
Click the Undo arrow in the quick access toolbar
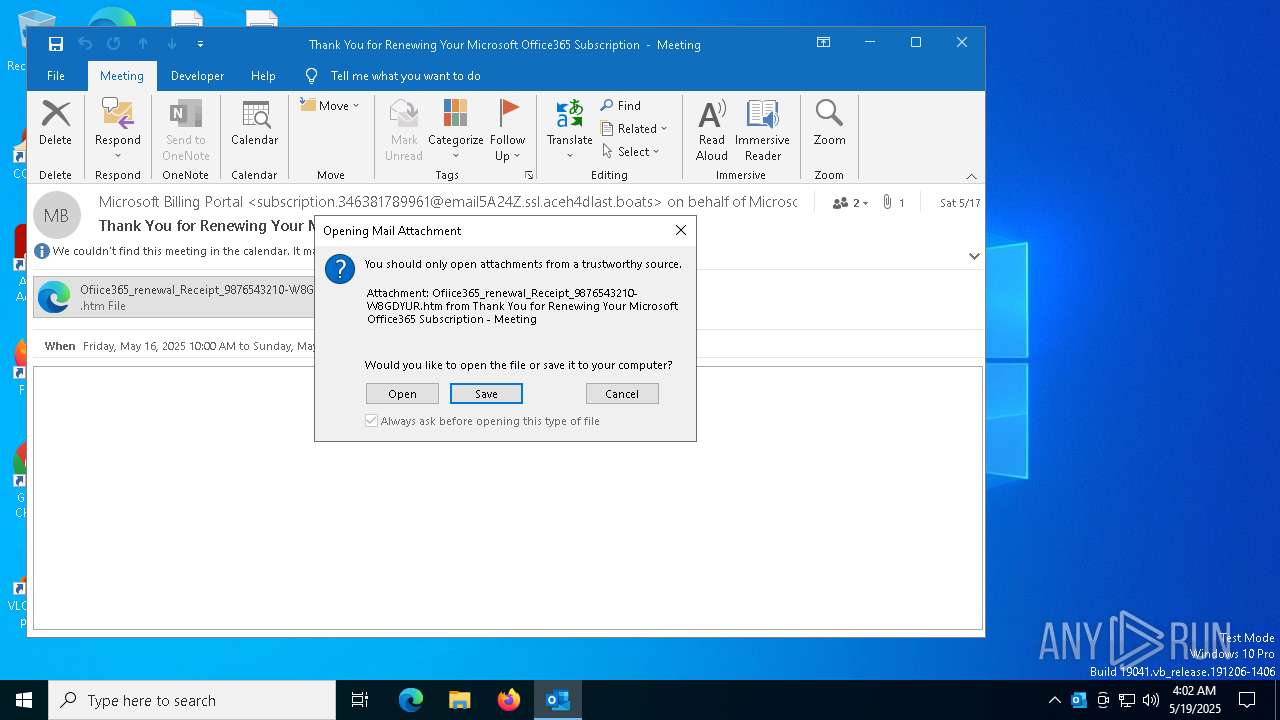coord(85,44)
